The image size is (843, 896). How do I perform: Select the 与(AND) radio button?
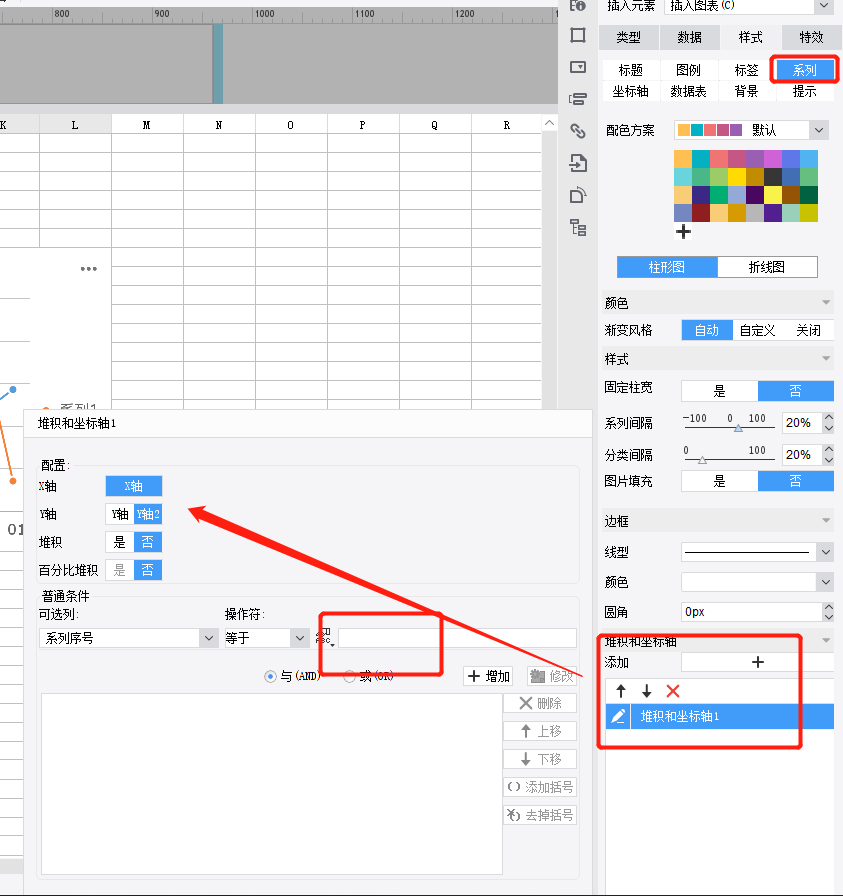pos(270,677)
